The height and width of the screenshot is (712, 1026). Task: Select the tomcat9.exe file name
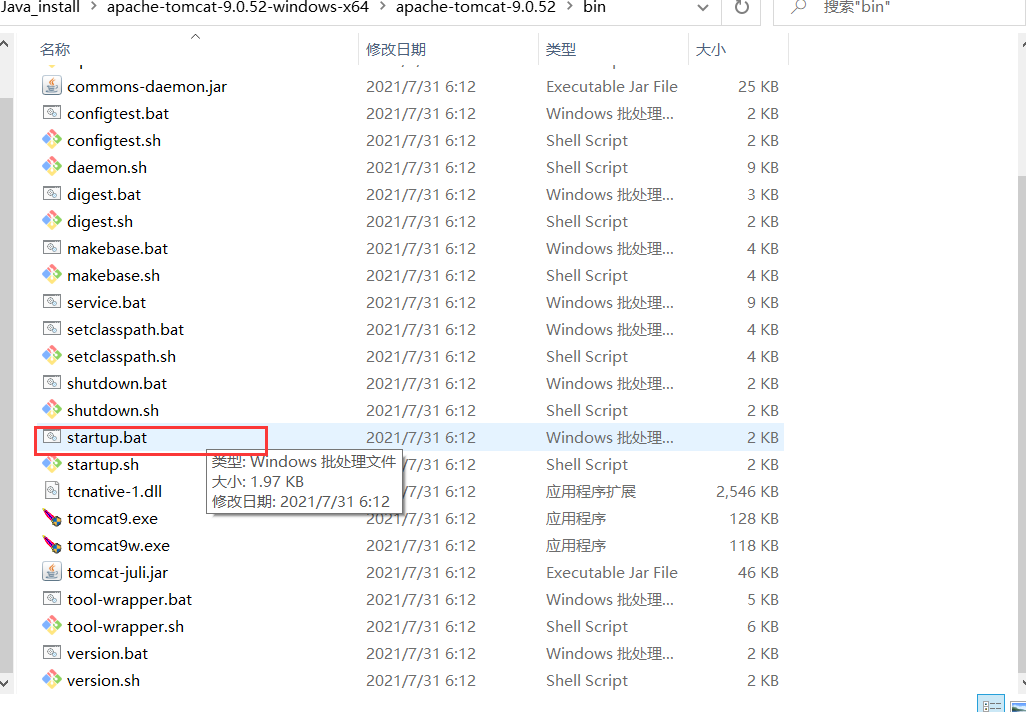[113, 518]
